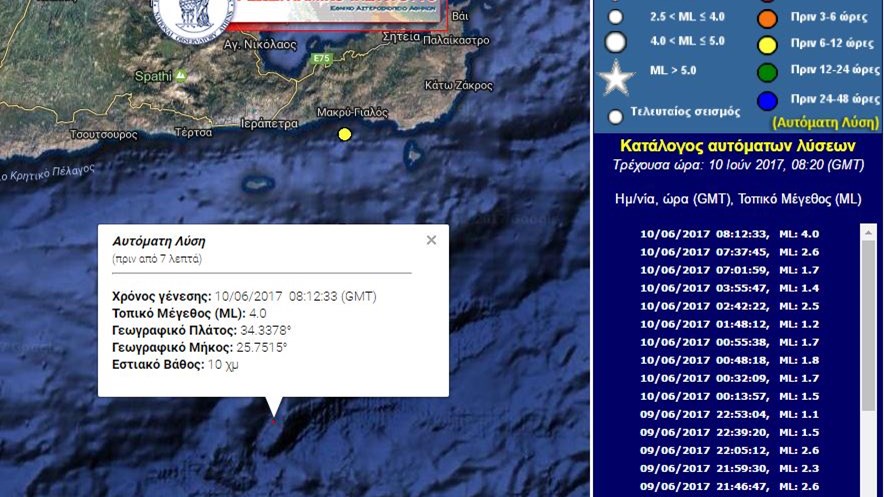Select the 09/06/2017 21:59:30 ML 2.3 entry

click(x=730, y=468)
